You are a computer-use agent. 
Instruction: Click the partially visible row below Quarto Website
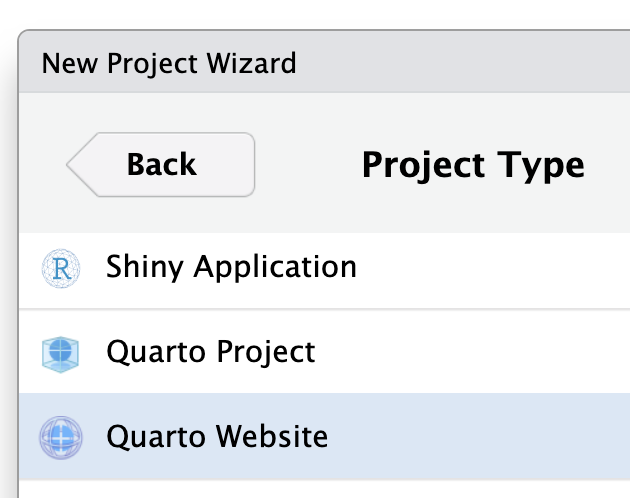324,490
